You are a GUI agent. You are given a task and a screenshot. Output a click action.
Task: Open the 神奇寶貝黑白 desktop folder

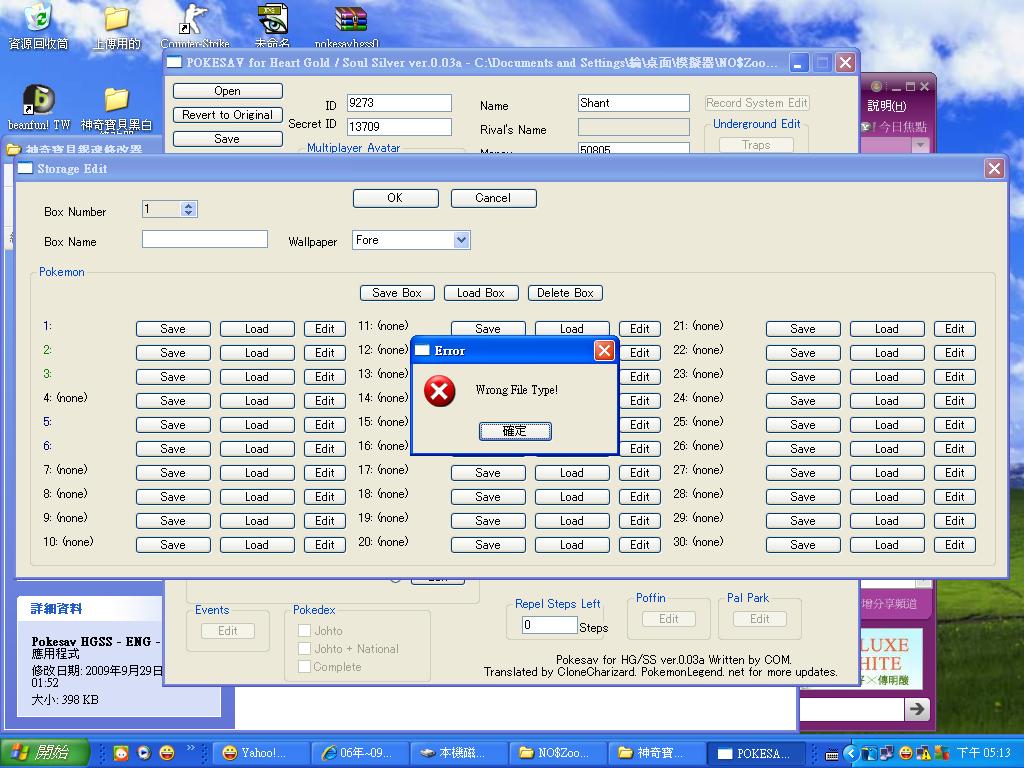point(116,99)
